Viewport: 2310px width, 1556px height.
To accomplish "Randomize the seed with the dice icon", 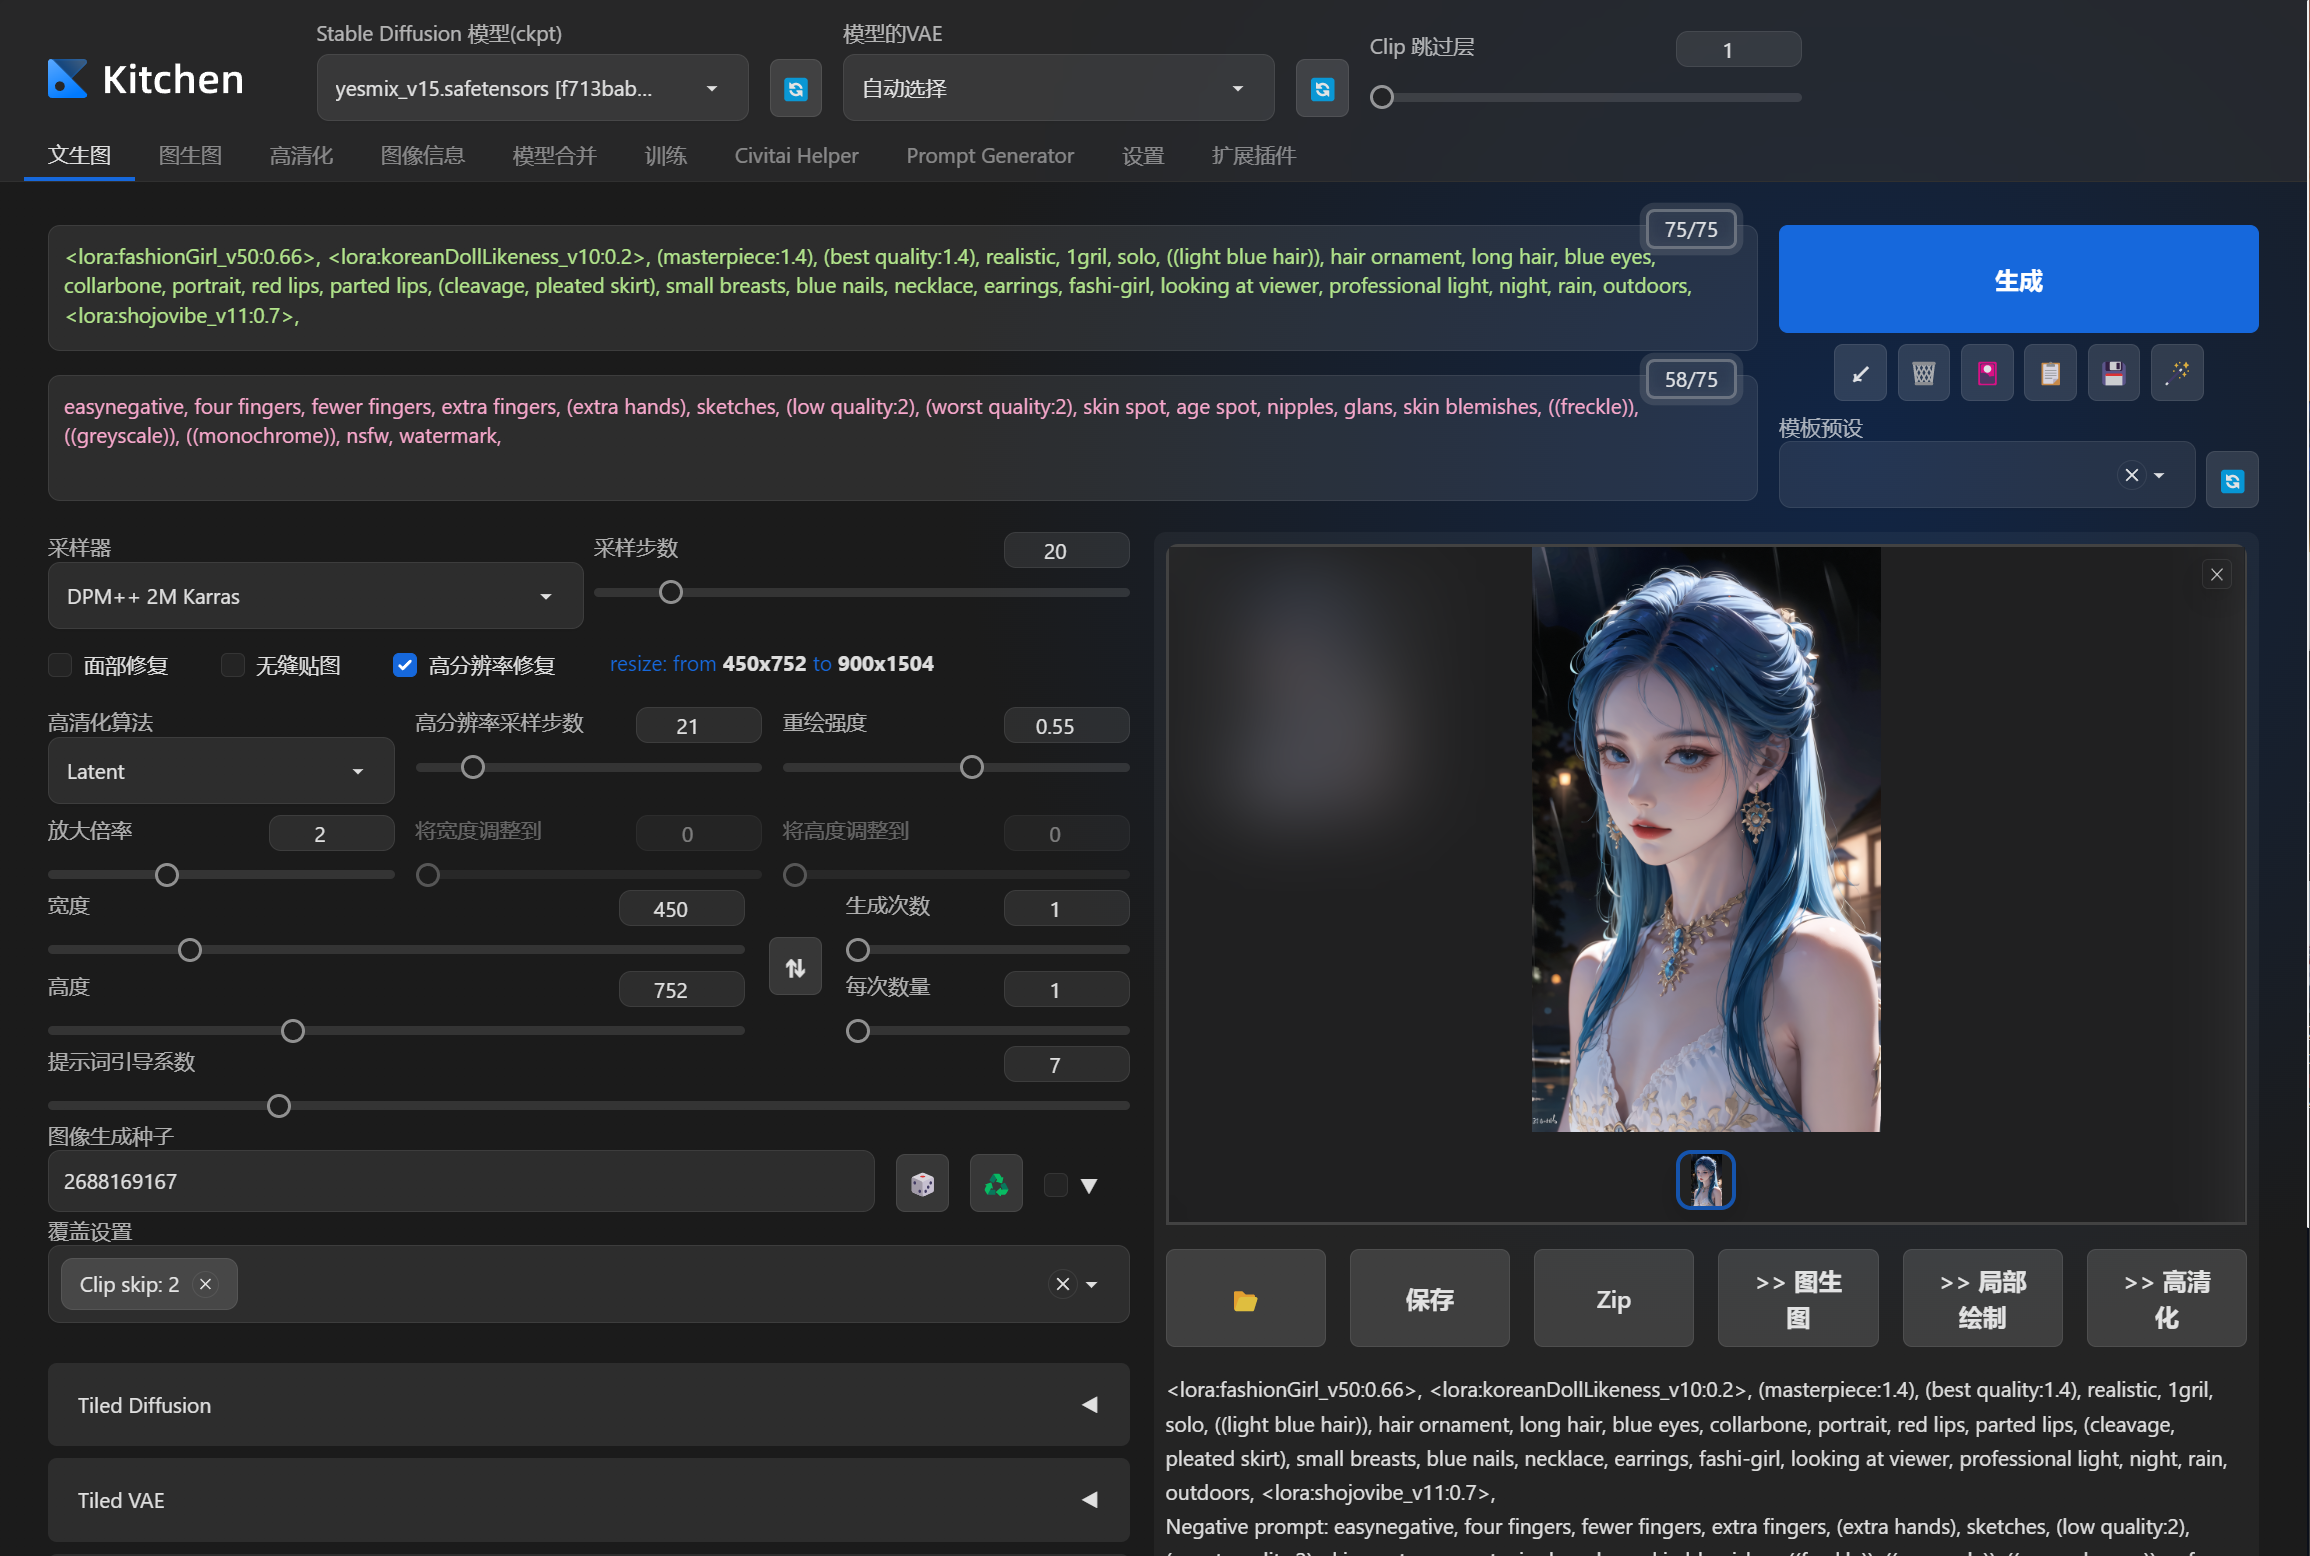I will click(x=922, y=1184).
